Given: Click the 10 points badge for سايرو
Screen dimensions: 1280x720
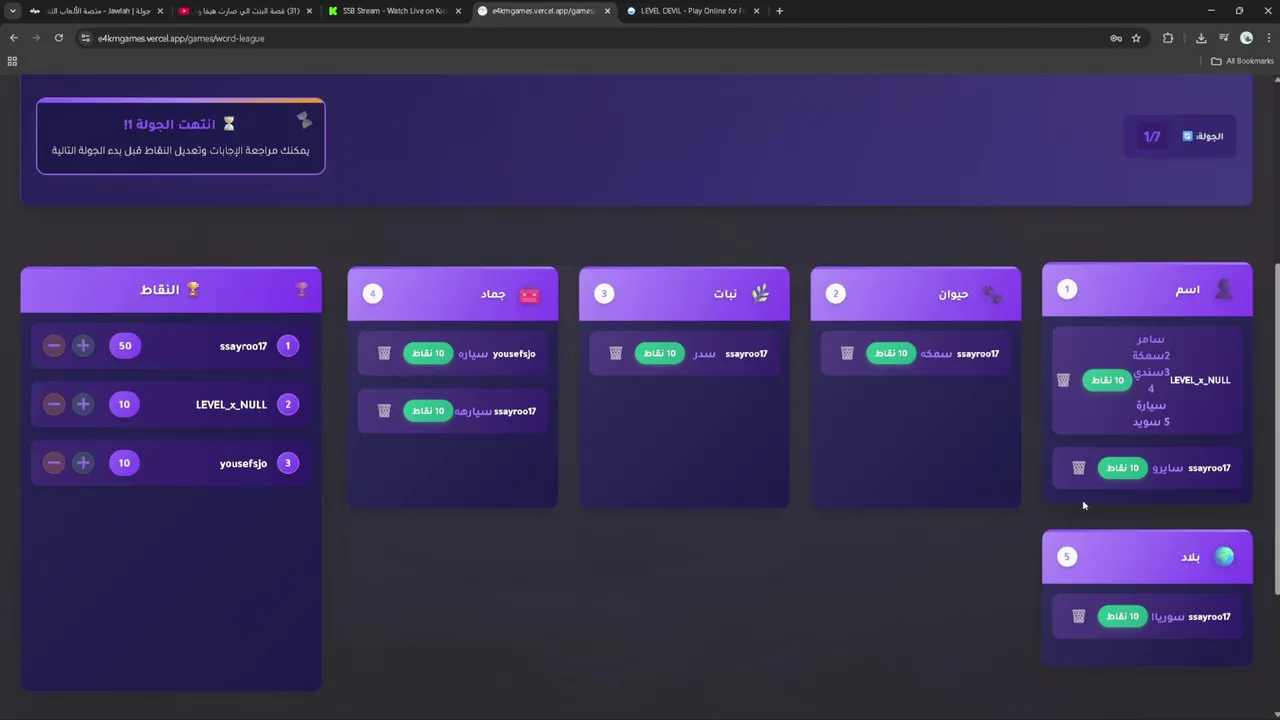Looking at the screenshot, I should [x=1123, y=468].
